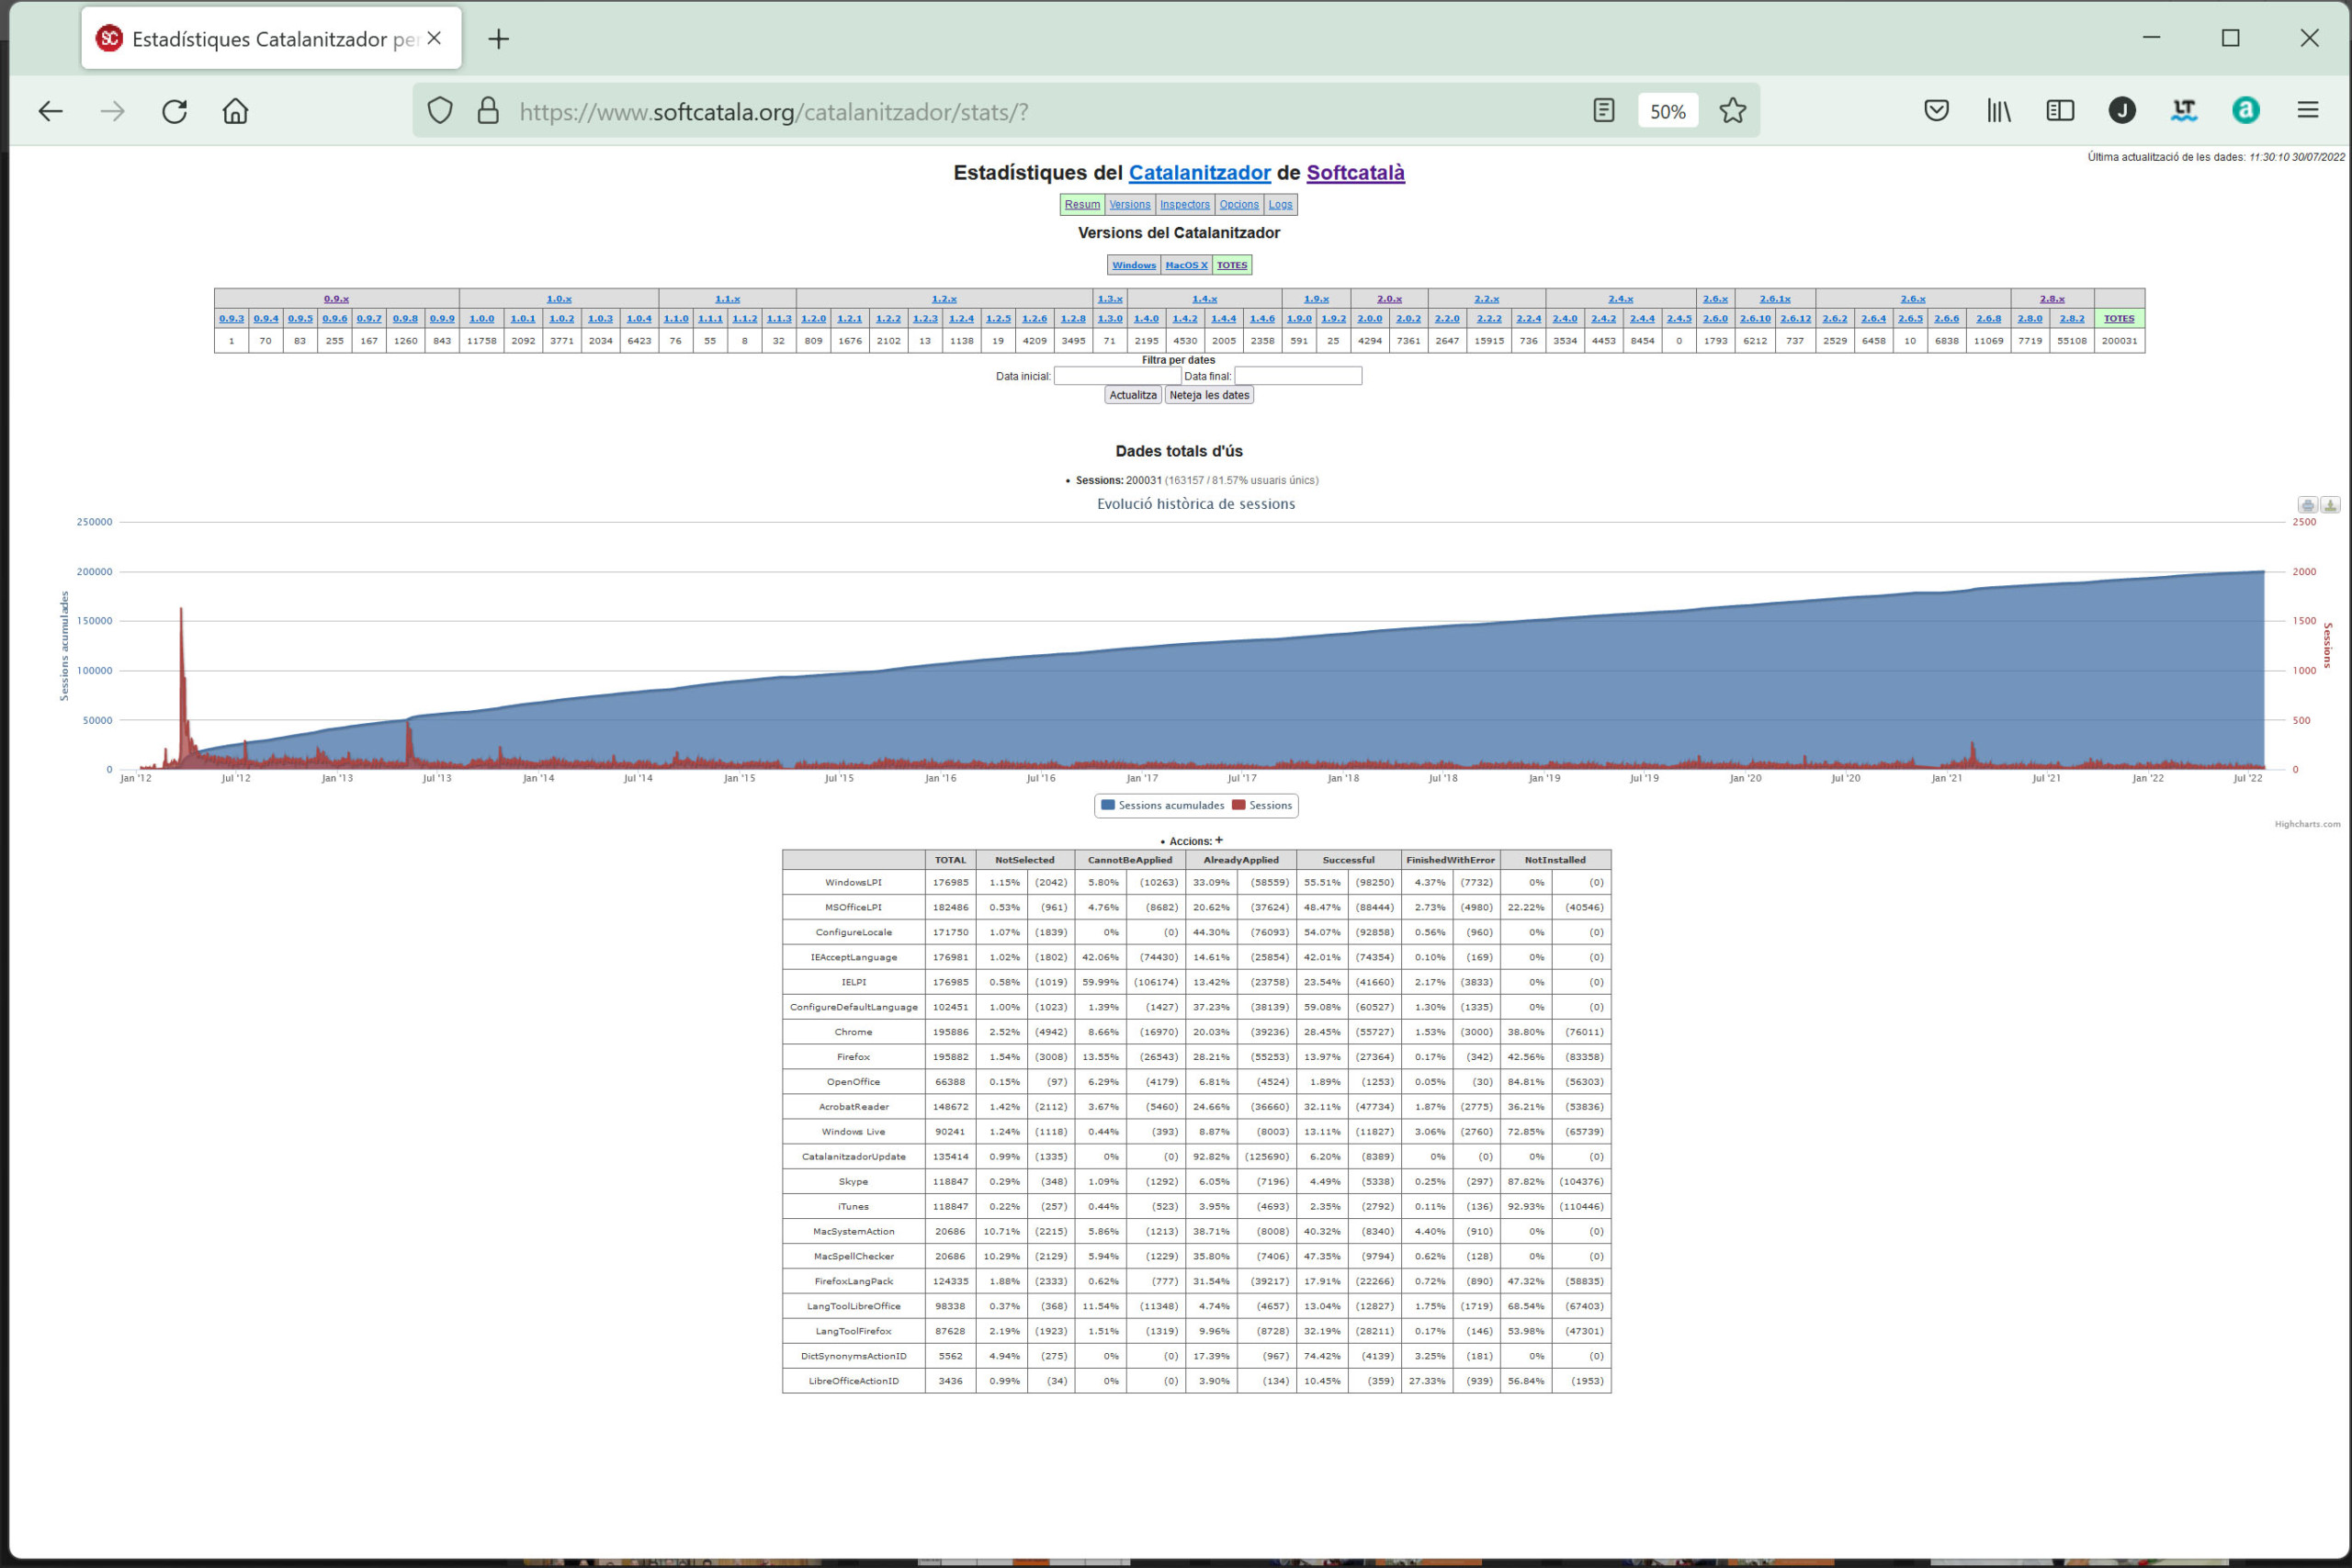This screenshot has height=1568, width=2352.
Task: Toggle the sidebar panel icon
Action: tap(2060, 111)
